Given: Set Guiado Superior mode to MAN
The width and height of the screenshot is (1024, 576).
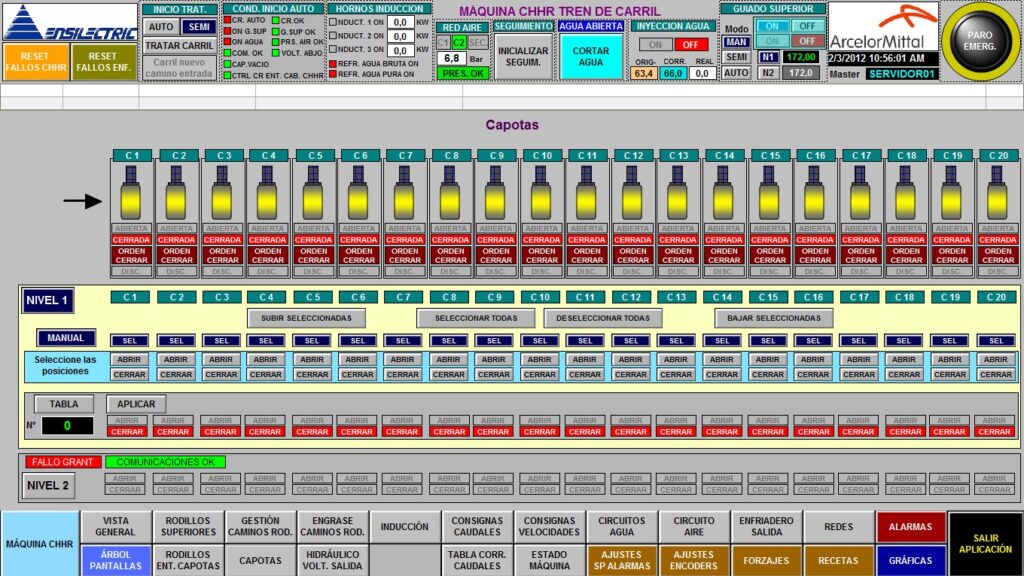Looking at the screenshot, I should 737,41.
